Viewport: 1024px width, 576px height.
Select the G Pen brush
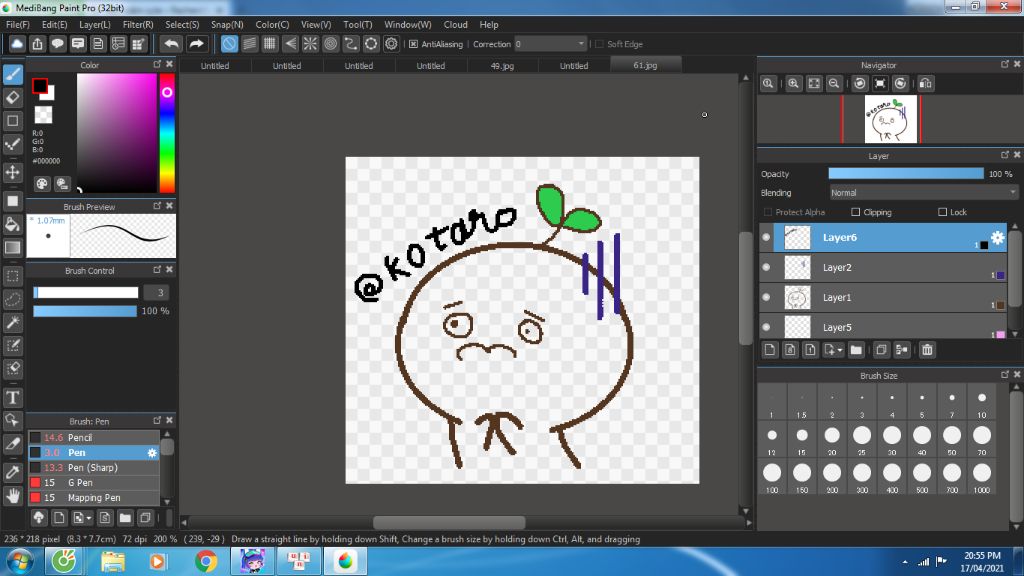93,483
